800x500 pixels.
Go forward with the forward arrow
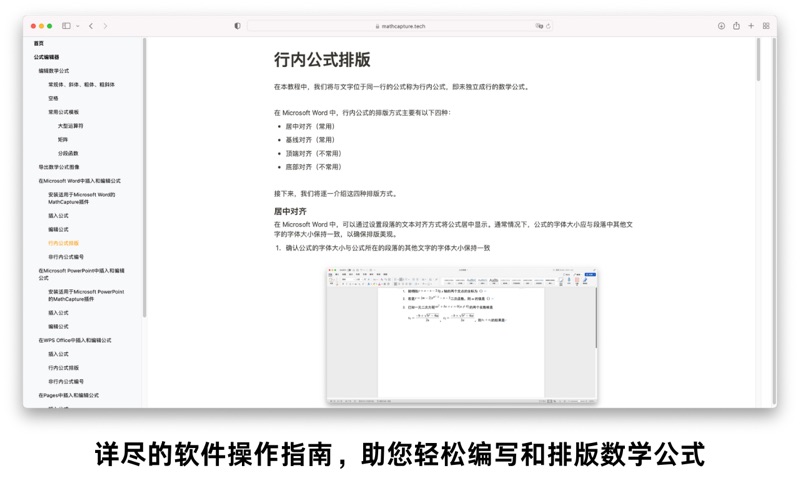105,26
